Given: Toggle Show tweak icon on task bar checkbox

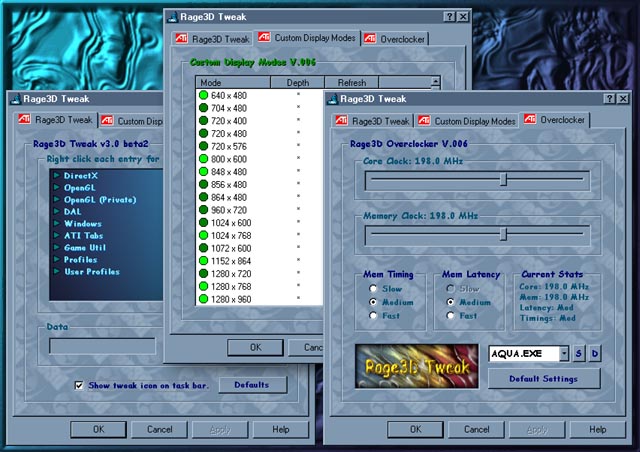Looking at the screenshot, I should point(79,385).
